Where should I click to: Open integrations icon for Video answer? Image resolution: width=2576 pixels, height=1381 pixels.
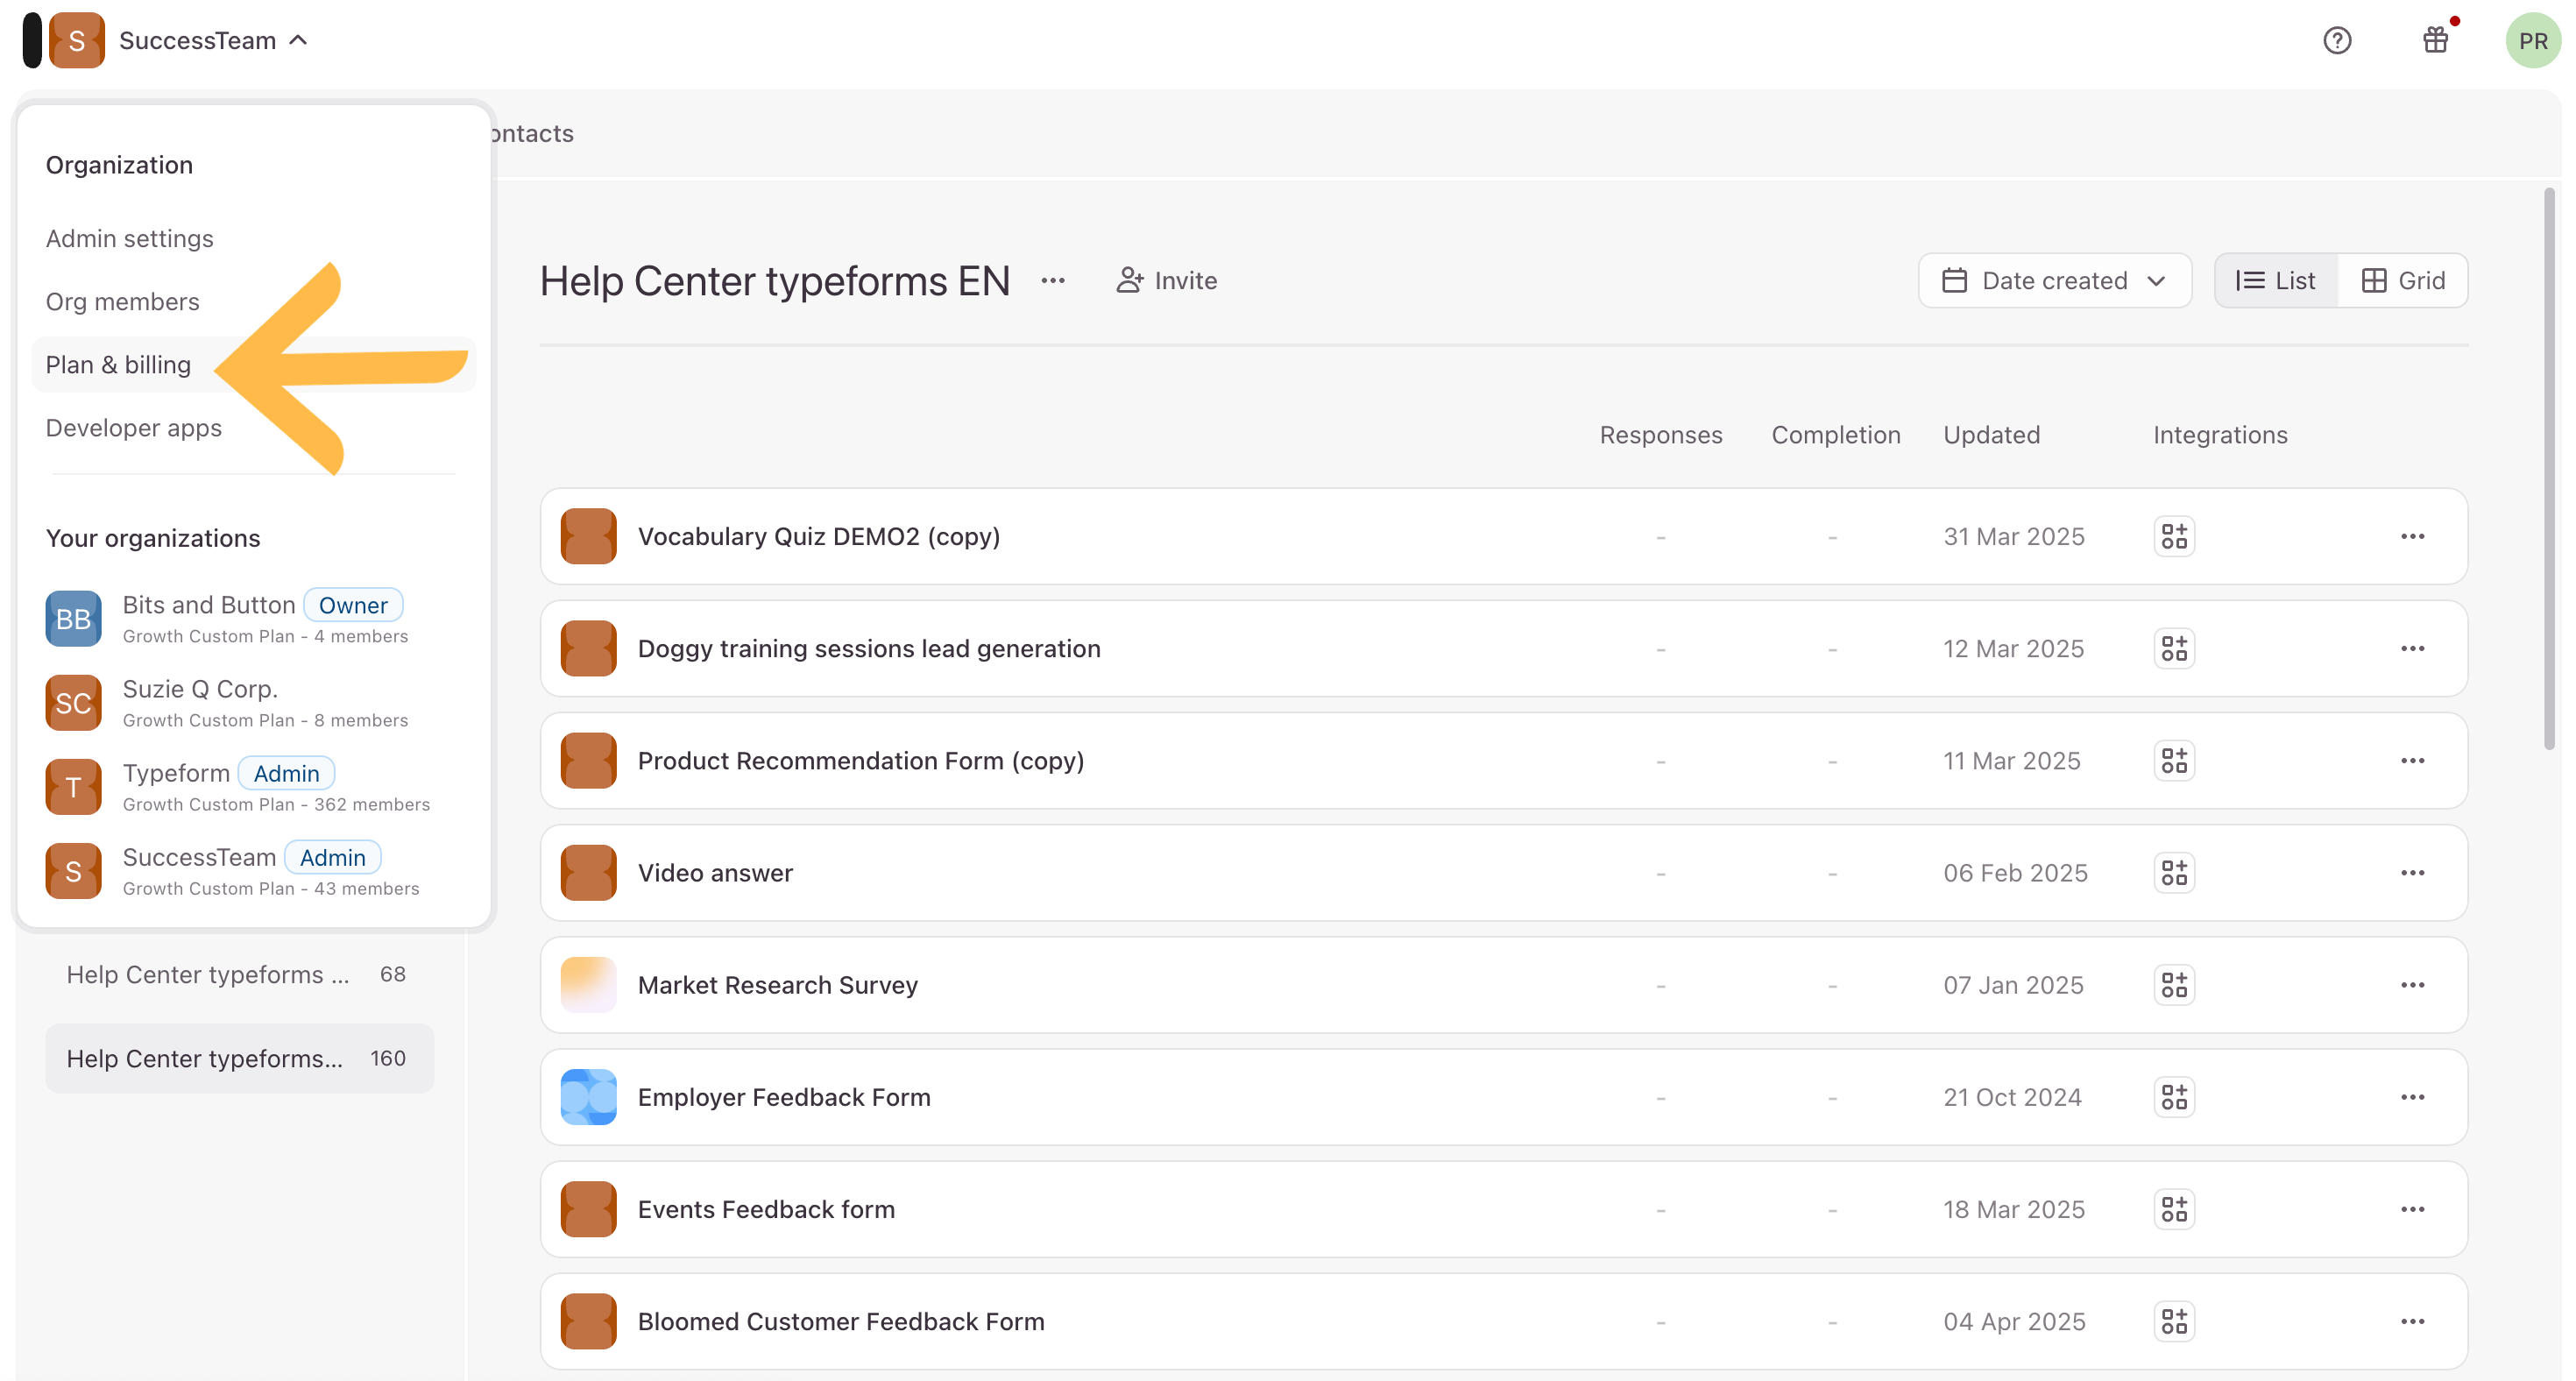pyautogui.click(x=2174, y=873)
